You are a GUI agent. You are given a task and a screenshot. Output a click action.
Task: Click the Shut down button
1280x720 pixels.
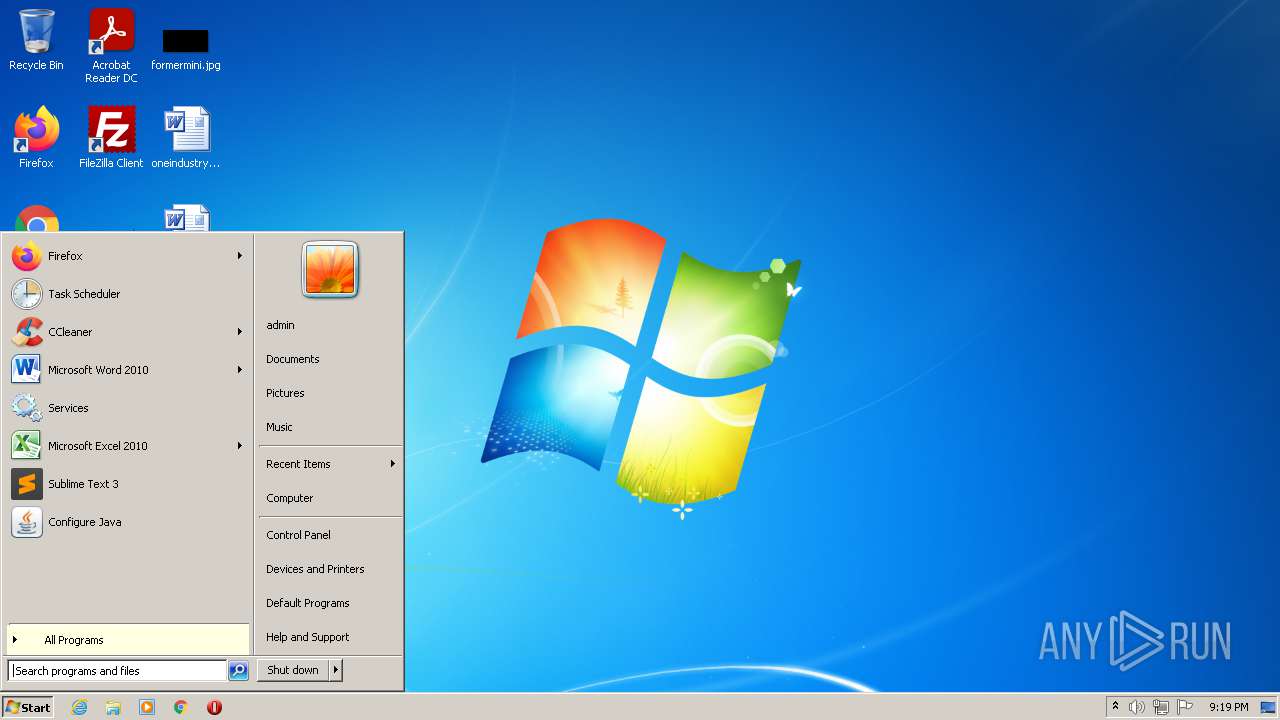(293, 670)
